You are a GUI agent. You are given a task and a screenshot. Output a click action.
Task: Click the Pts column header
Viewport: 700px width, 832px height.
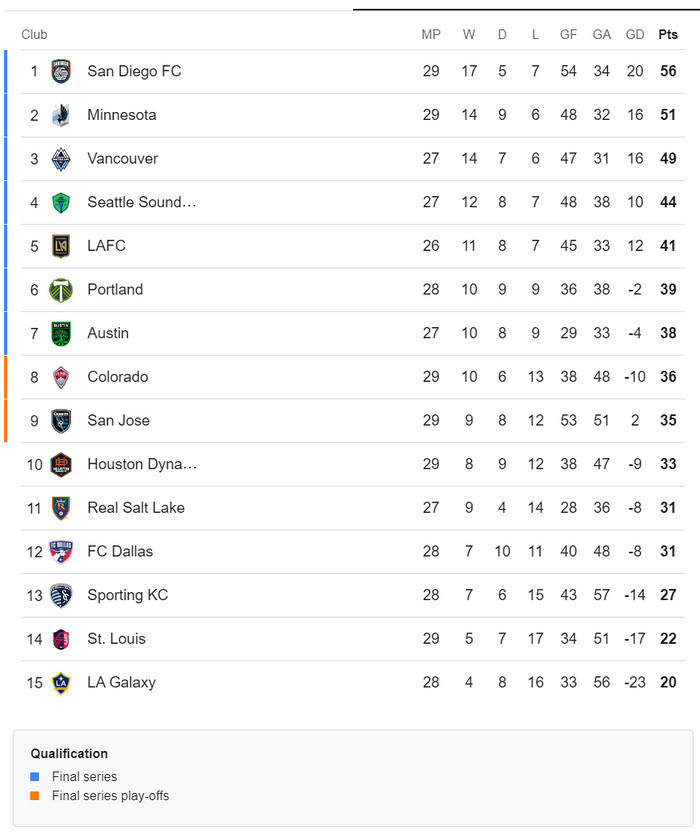[x=668, y=34]
